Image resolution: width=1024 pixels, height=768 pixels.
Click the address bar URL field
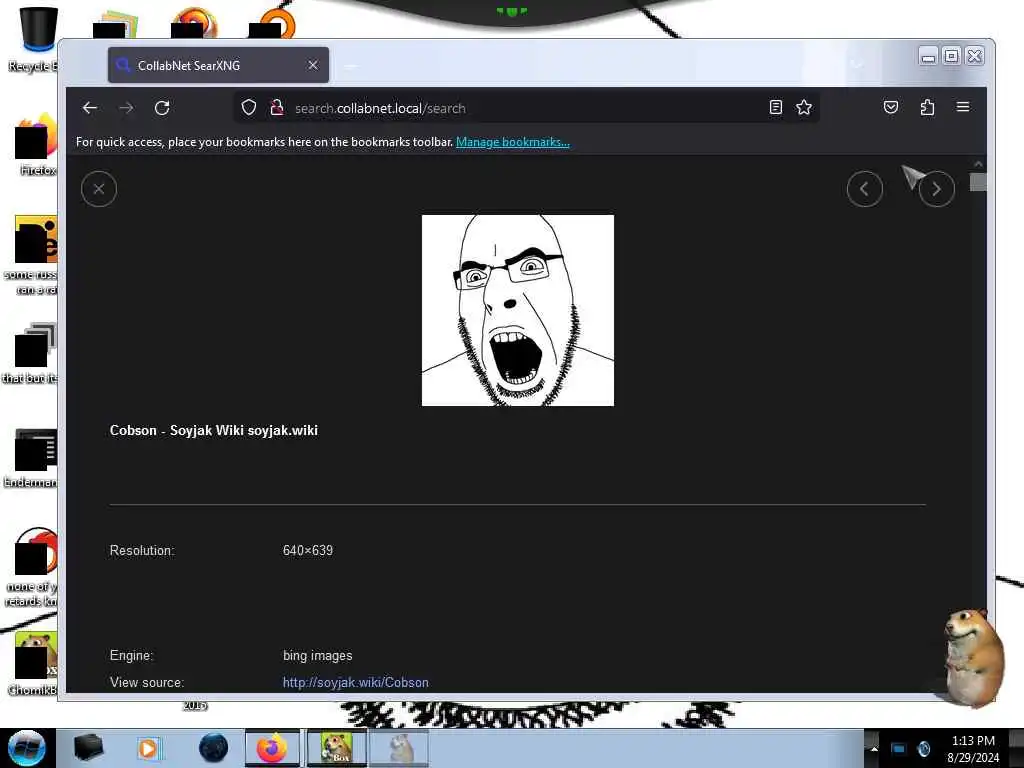click(x=526, y=108)
